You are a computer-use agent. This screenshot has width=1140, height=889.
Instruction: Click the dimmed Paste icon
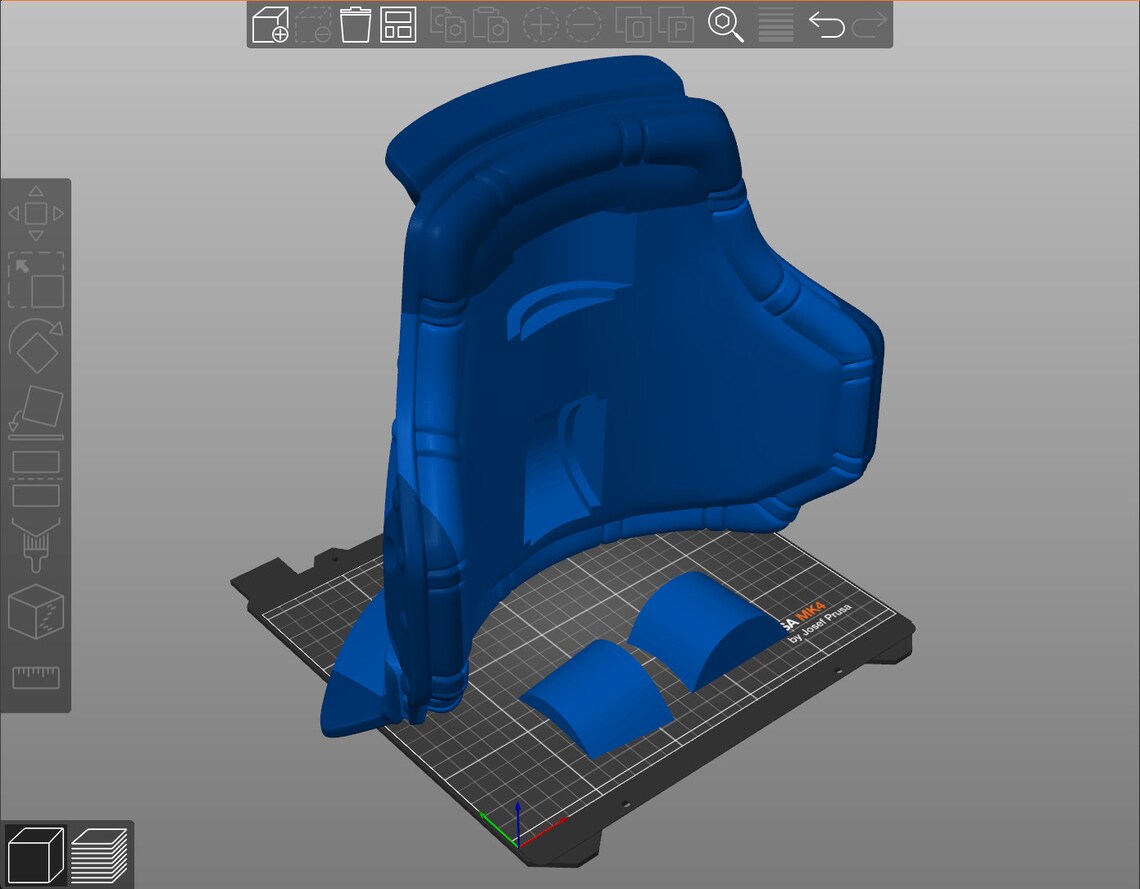pyautogui.click(x=491, y=25)
